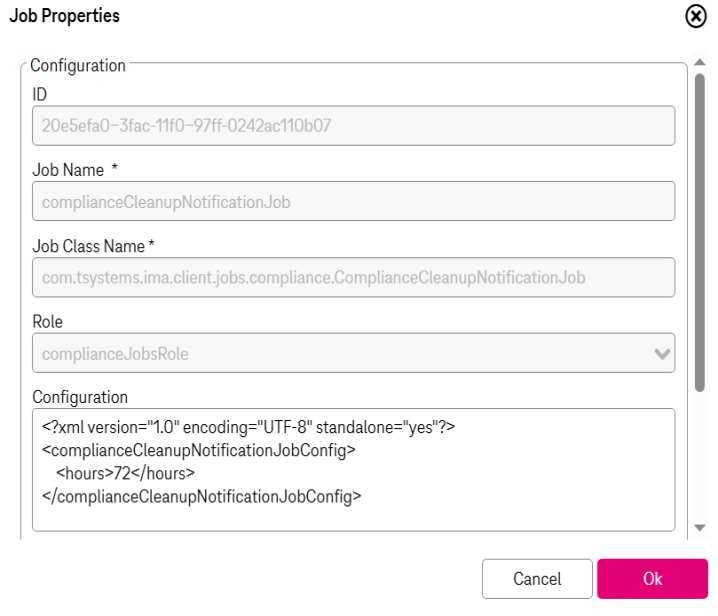Screen dimensions: 718x616
Task: Click the scrollbar track below the thumb
Action: (x=699, y=457)
